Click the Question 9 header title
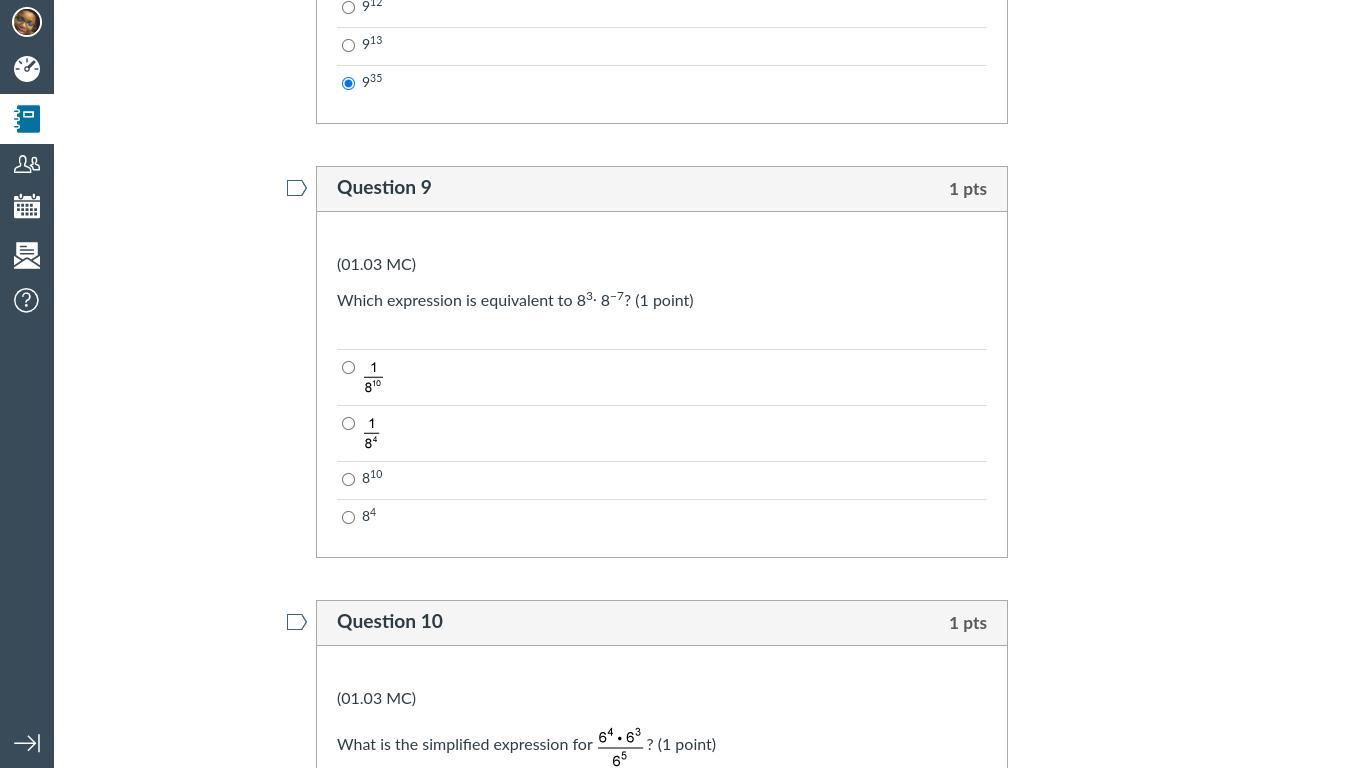This screenshot has width=1366, height=768. point(384,188)
